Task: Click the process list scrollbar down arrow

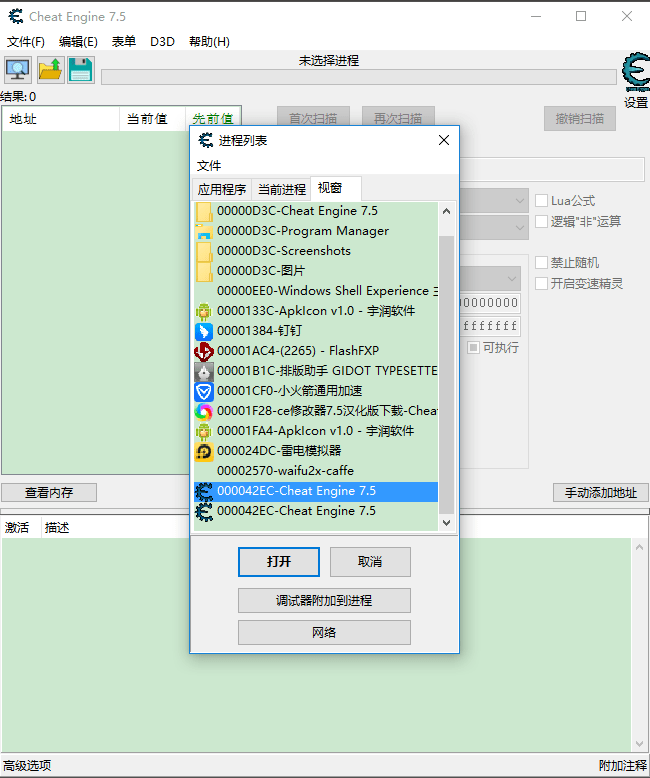Action: click(x=447, y=522)
